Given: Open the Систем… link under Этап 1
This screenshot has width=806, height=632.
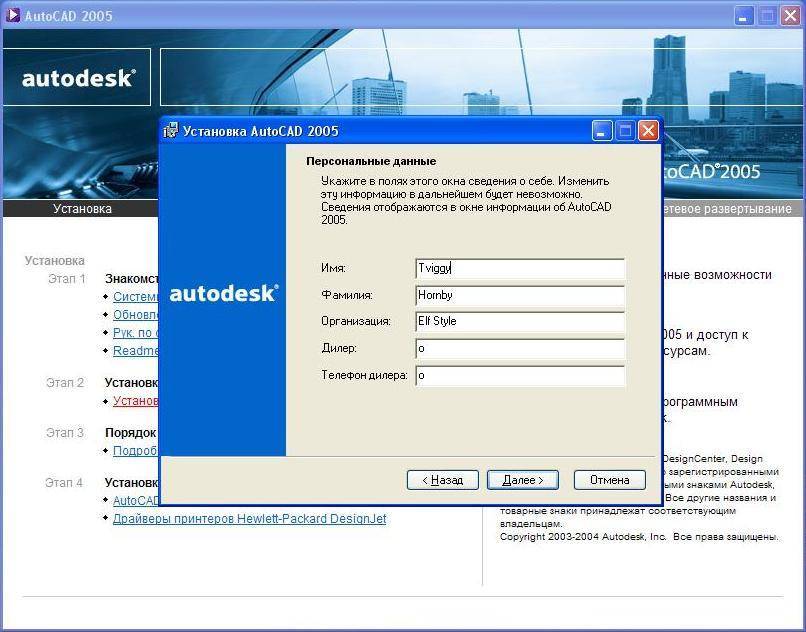Looking at the screenshot, I should click(136, 297).
